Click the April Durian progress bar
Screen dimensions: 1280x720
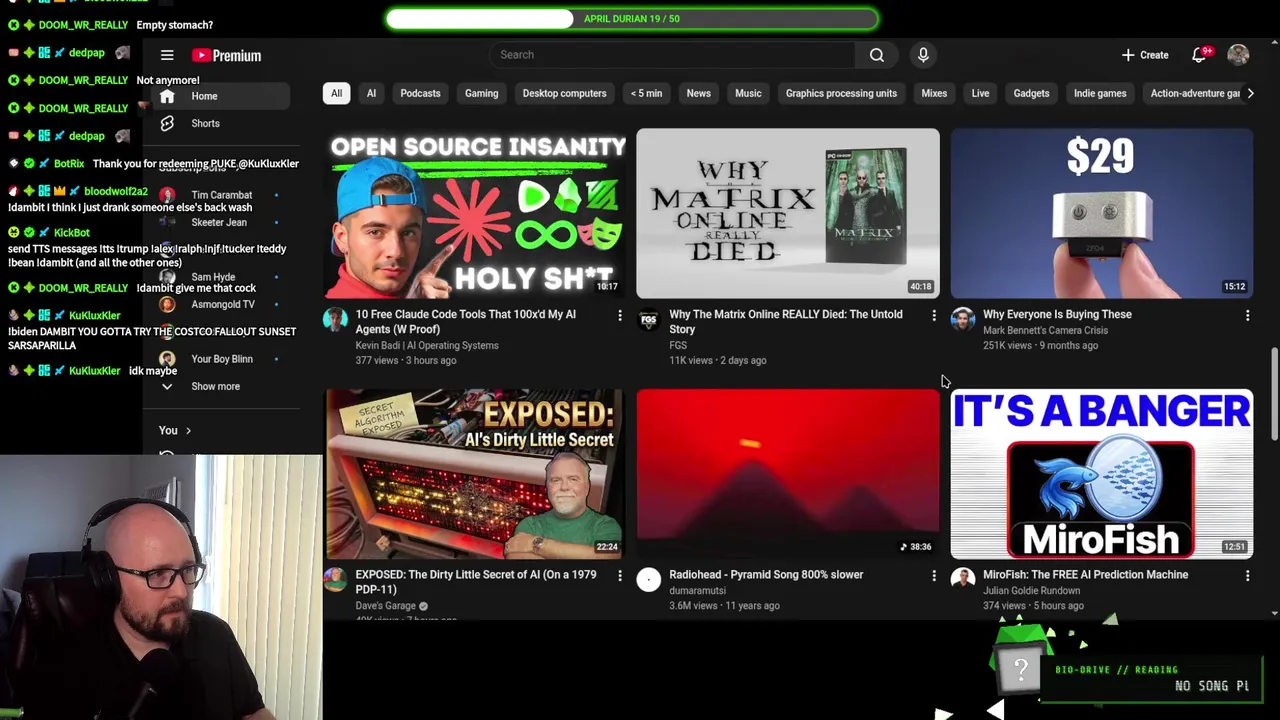(632, 18)
